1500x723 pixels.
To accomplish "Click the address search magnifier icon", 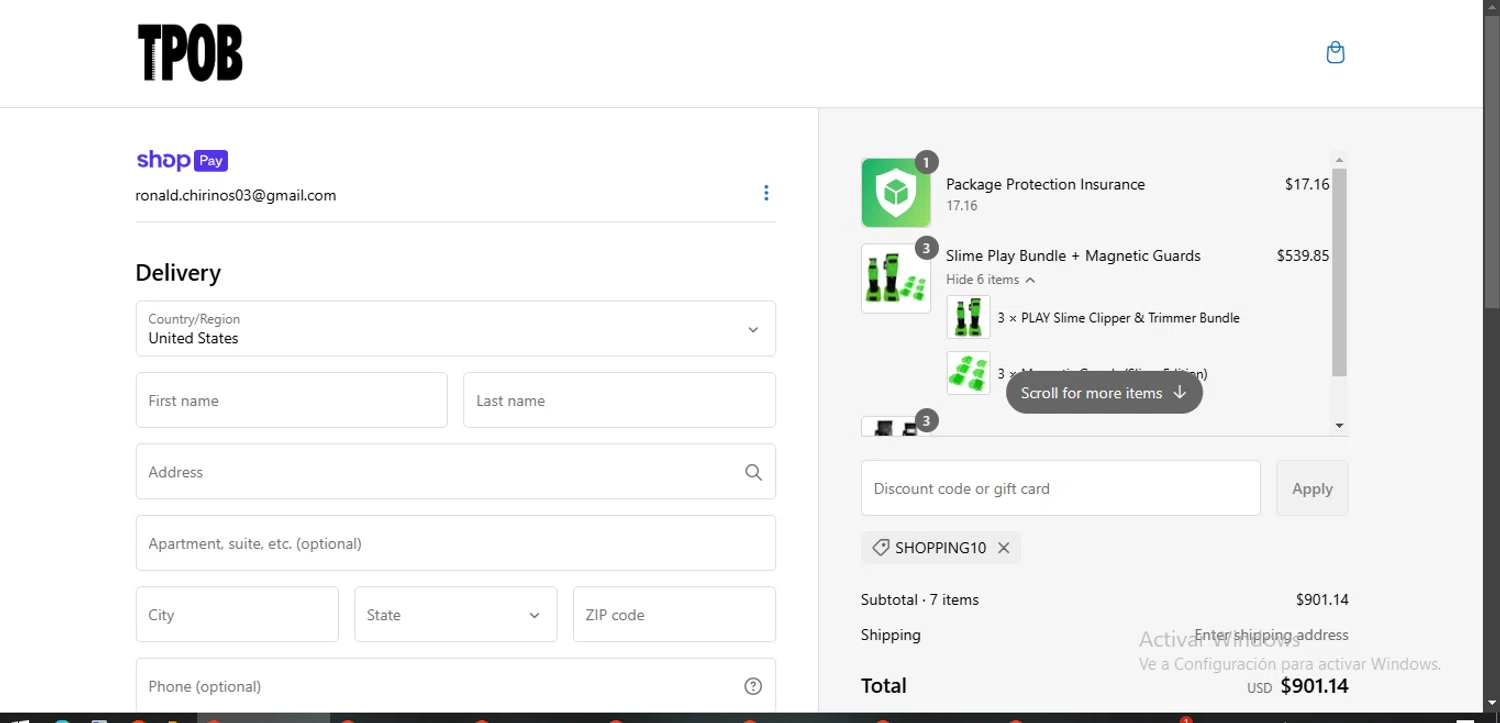I will [753, 472].
